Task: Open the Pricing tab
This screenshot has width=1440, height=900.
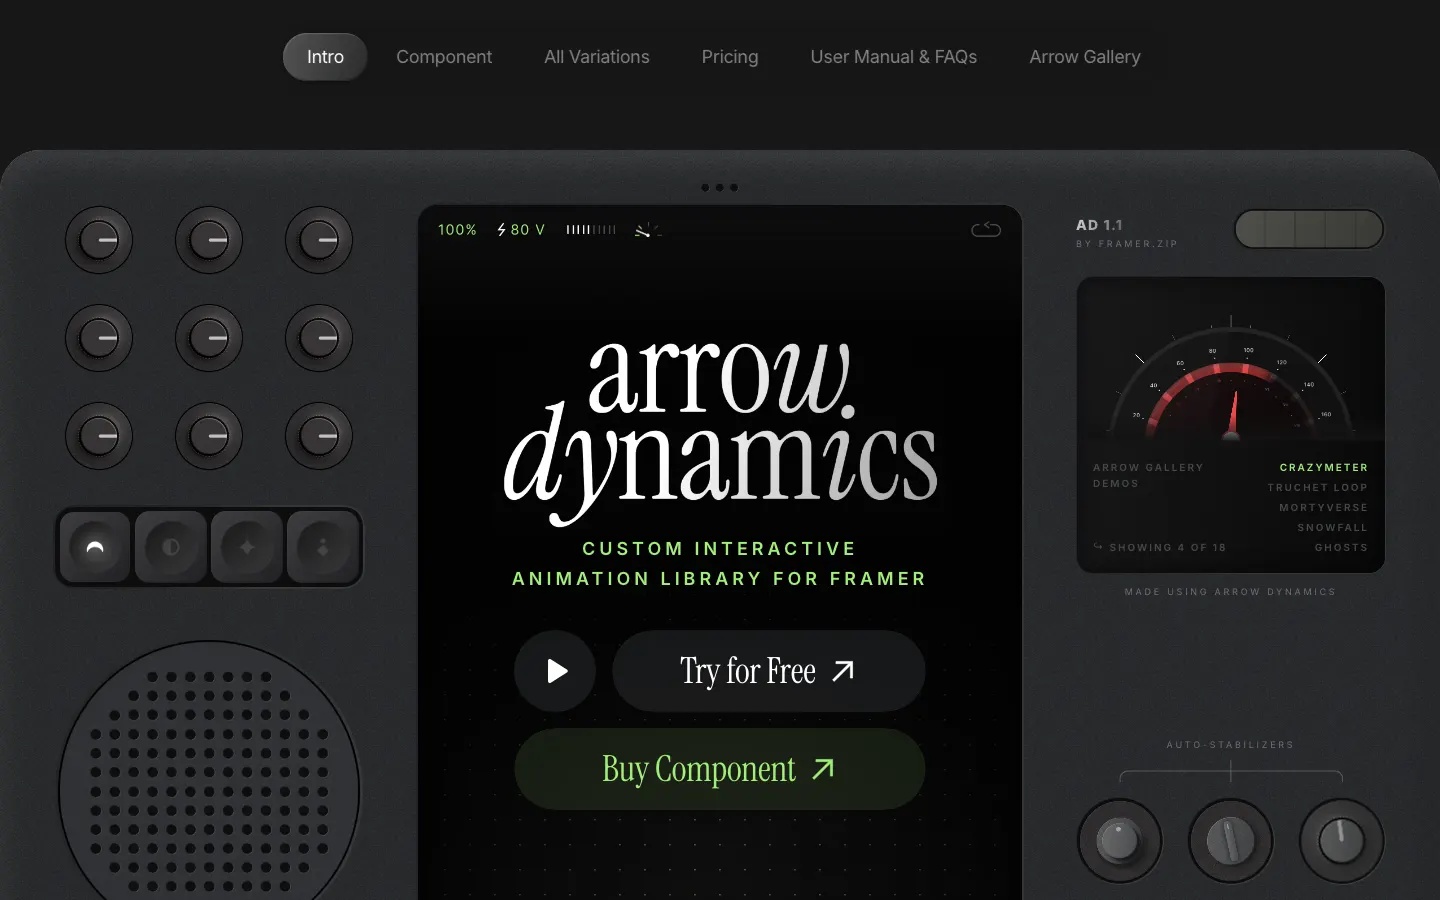Action: coord(730,57)
